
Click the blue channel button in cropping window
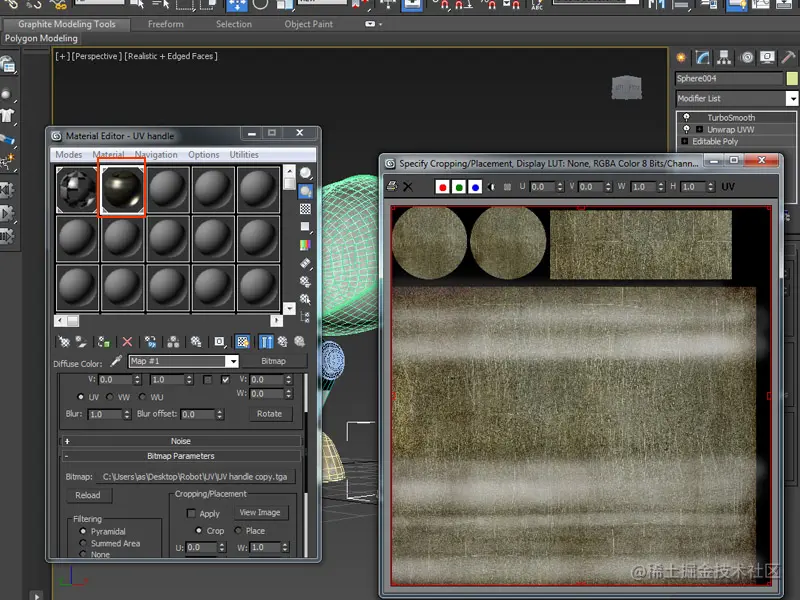[475, 187]
